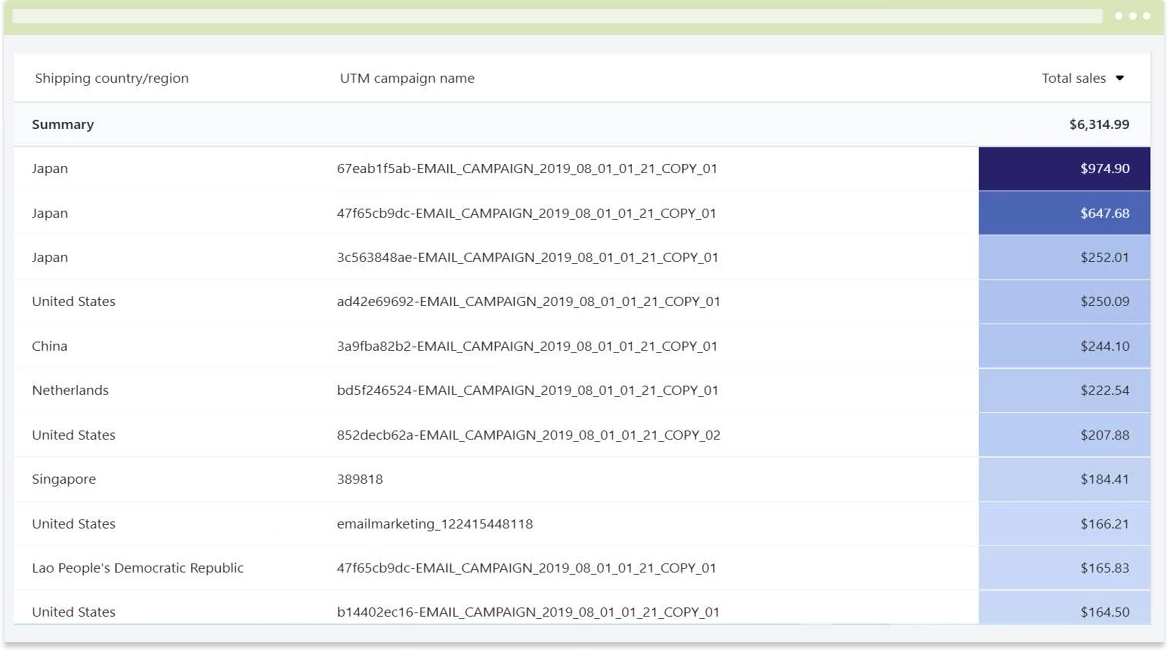The image size is (1170, 650).
Task: Select the summary total $6,314.99
Action: tap(1099, 125)
